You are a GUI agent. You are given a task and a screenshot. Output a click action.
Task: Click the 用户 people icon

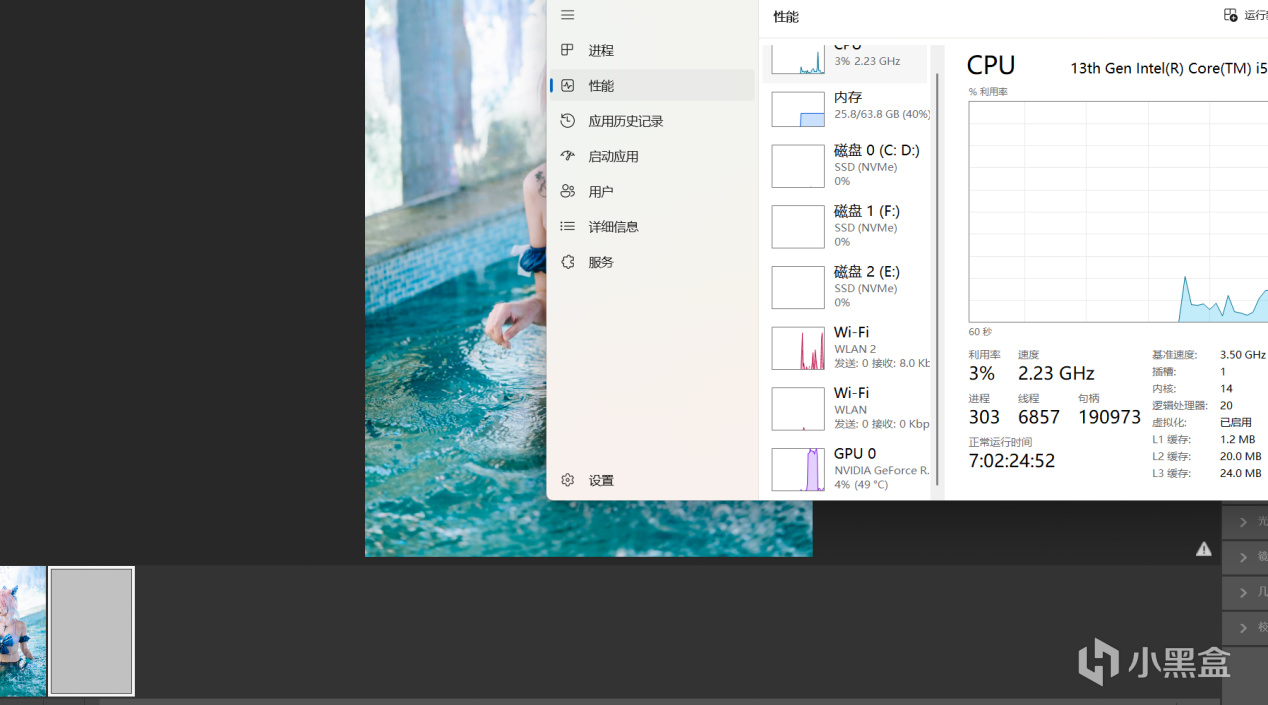tap(567, 191)
